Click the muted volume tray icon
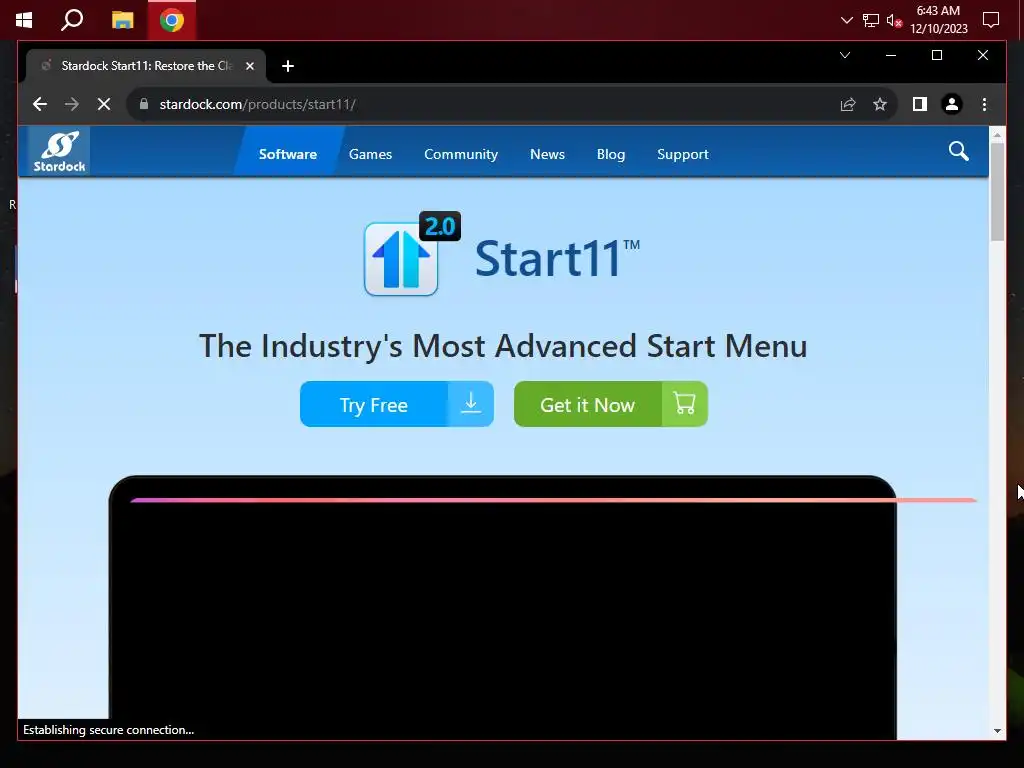The image size is (1024, 768). coord(894,20)
